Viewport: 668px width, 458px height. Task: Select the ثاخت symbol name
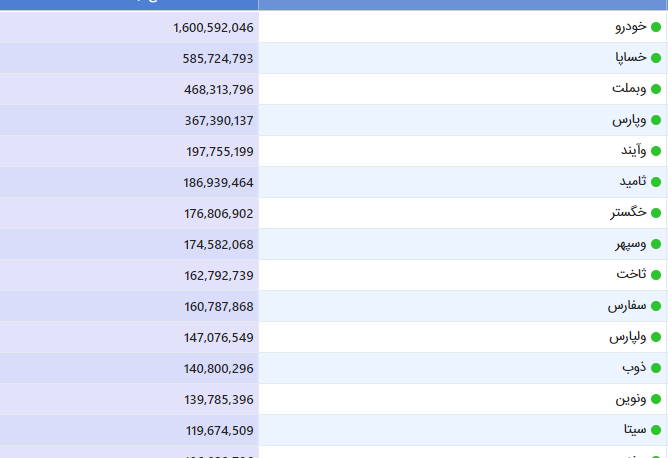(x=631, y=274)
